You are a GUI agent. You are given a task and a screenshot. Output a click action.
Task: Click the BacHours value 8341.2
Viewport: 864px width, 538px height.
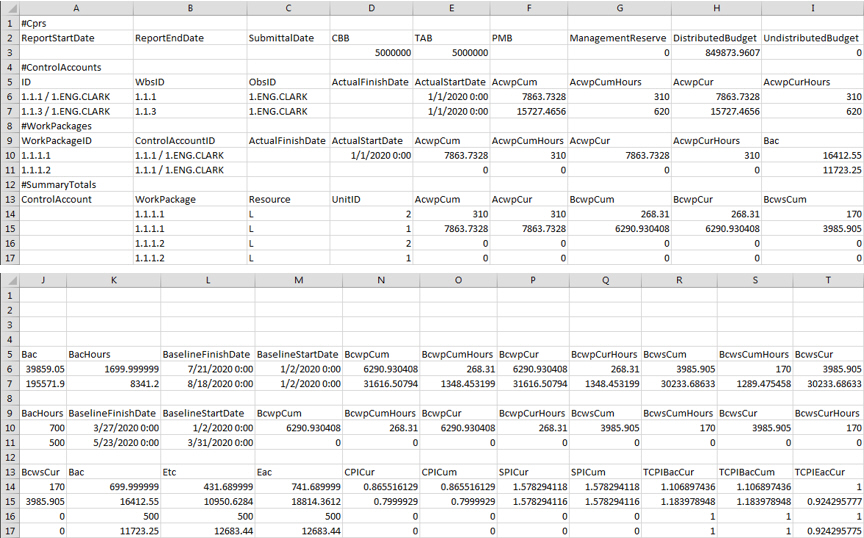(x=113, y=383)
